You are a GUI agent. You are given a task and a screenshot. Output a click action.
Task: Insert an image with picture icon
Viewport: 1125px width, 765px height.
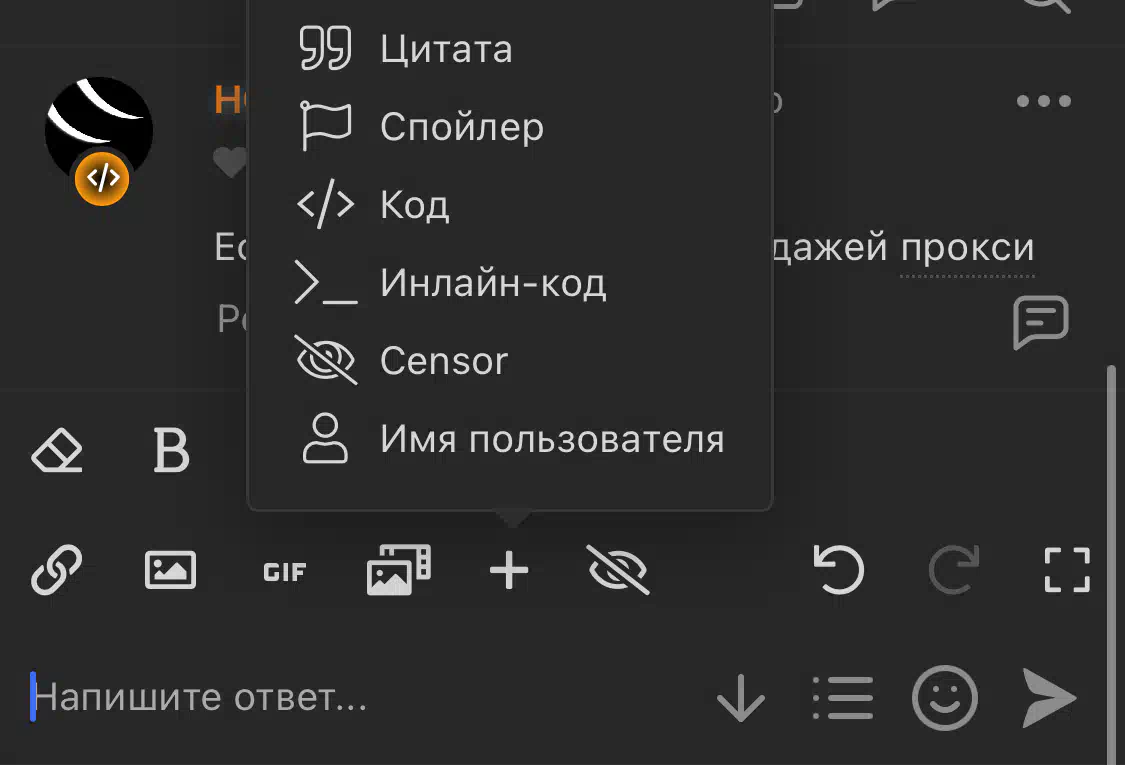pyautogui.click(x=170, y=571)
